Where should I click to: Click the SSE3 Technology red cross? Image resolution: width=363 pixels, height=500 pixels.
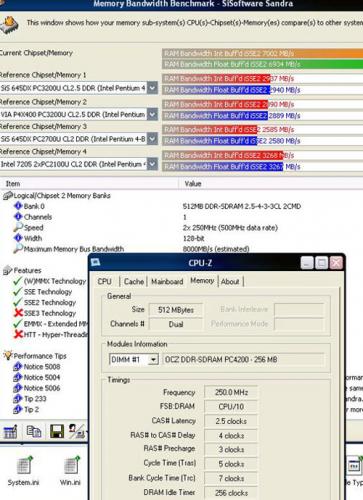pos(18,313)
